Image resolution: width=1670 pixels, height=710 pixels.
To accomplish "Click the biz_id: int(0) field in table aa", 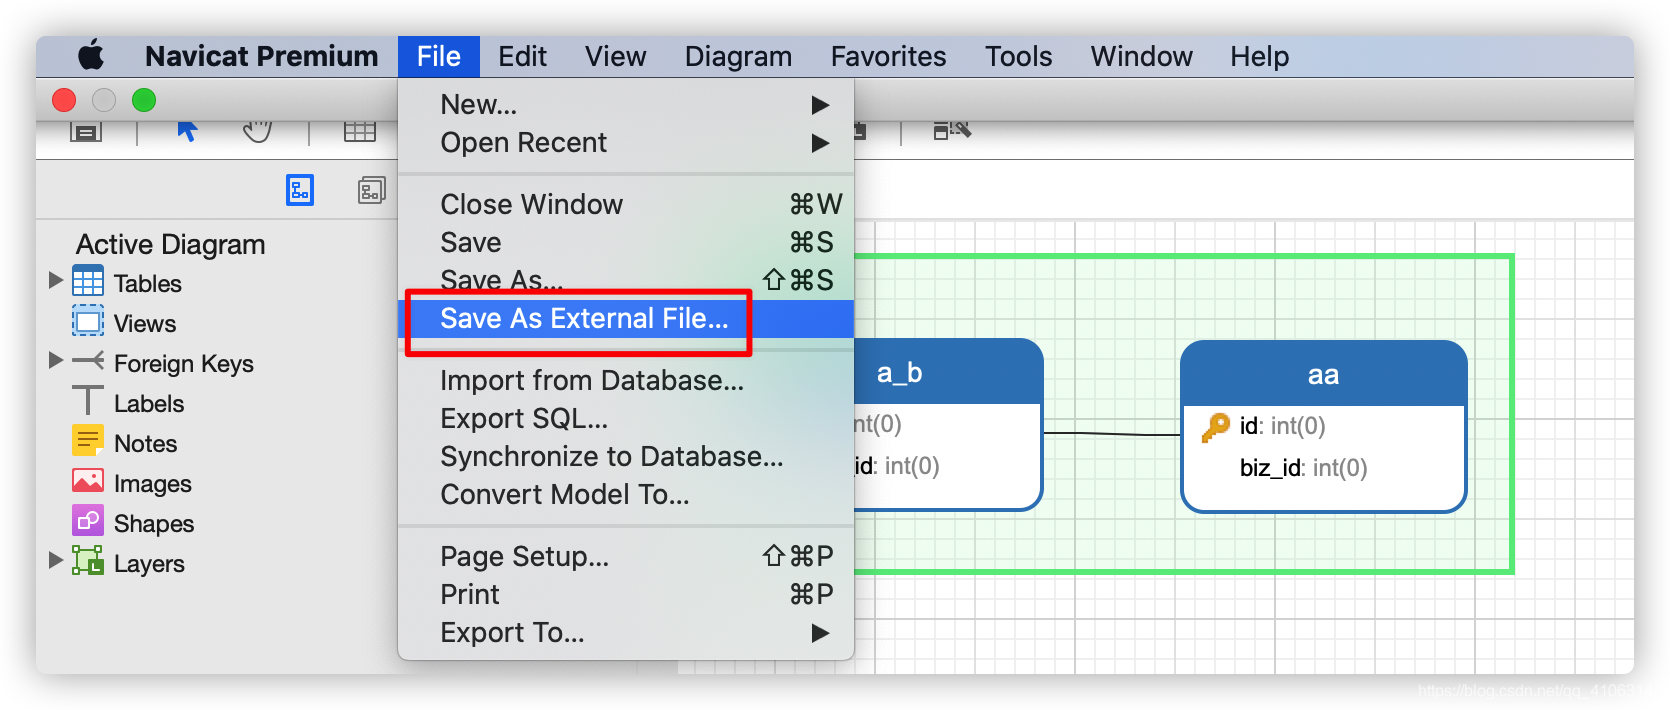I will pos(1303,468).
